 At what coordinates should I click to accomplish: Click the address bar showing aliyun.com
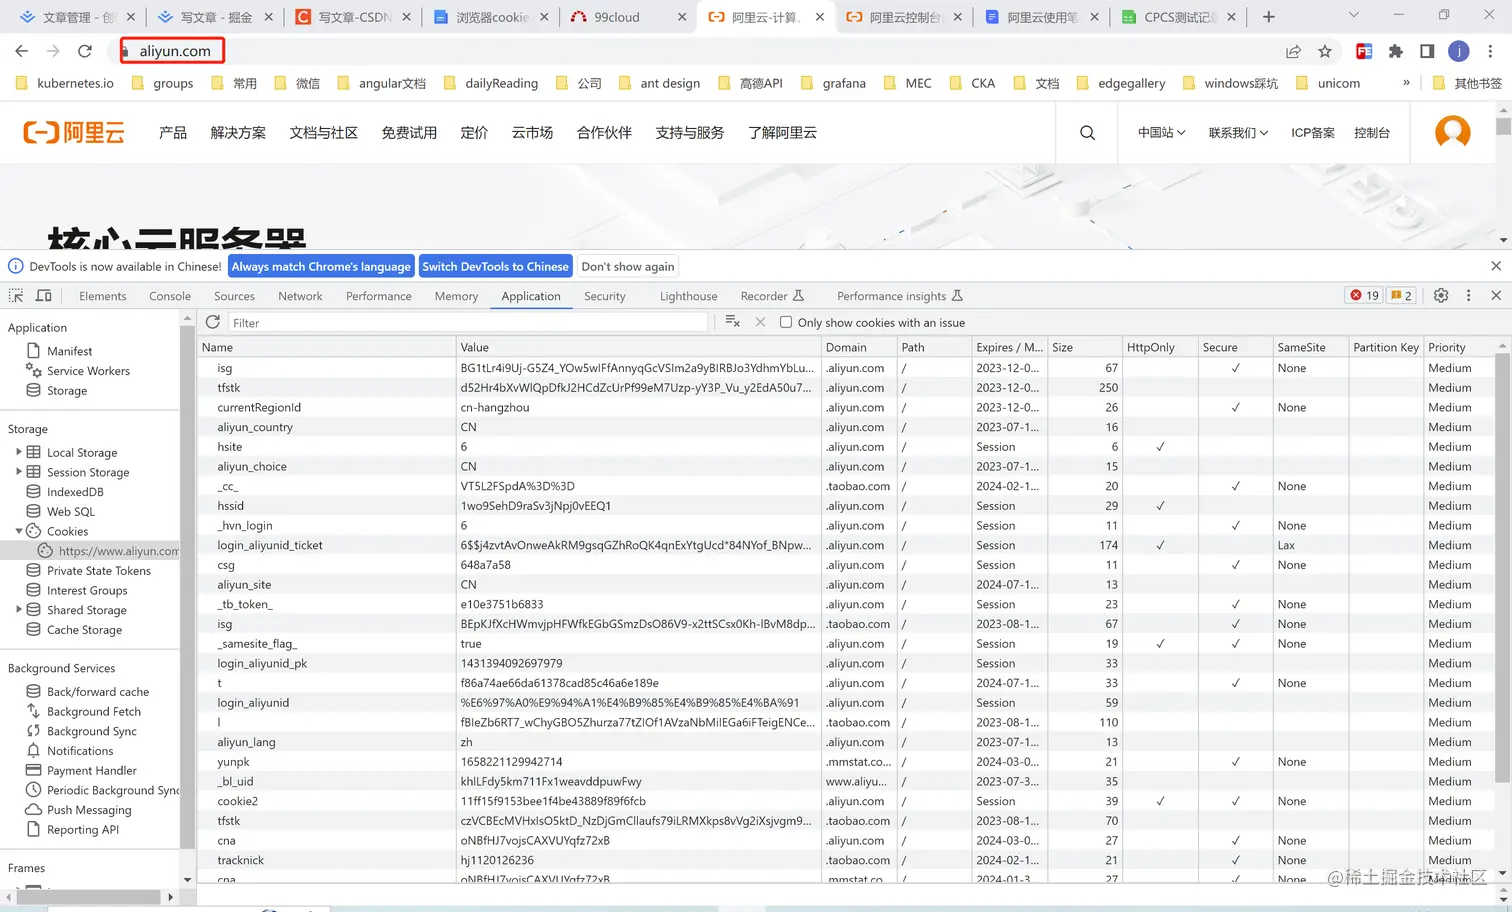175,51
